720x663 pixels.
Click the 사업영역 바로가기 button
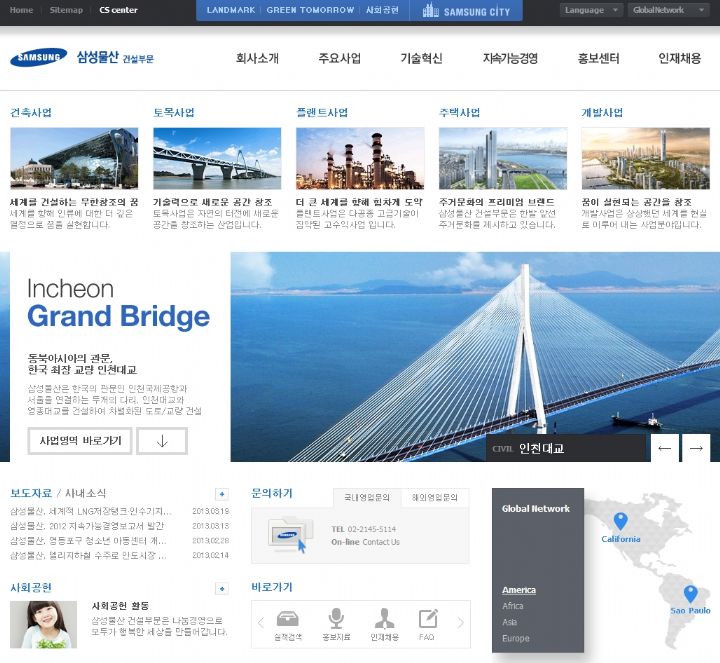tap(80, 441)
